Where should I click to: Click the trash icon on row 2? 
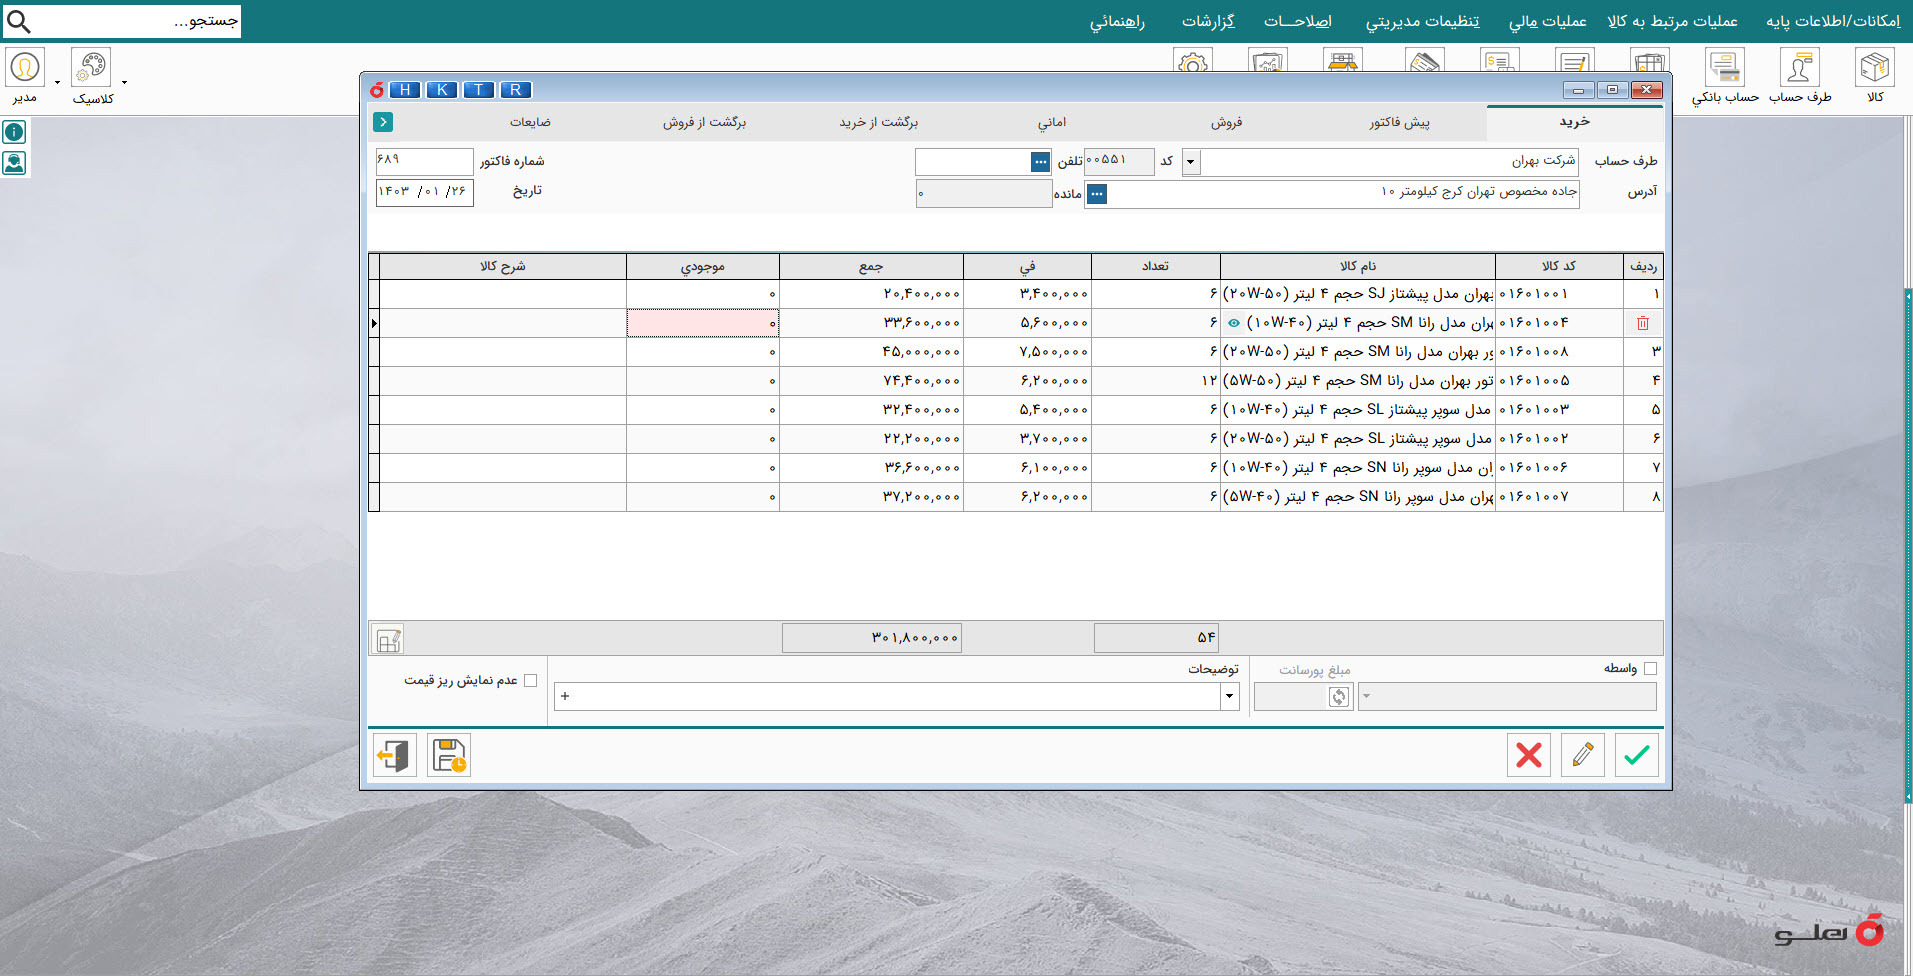click(x=1642, y=323)
